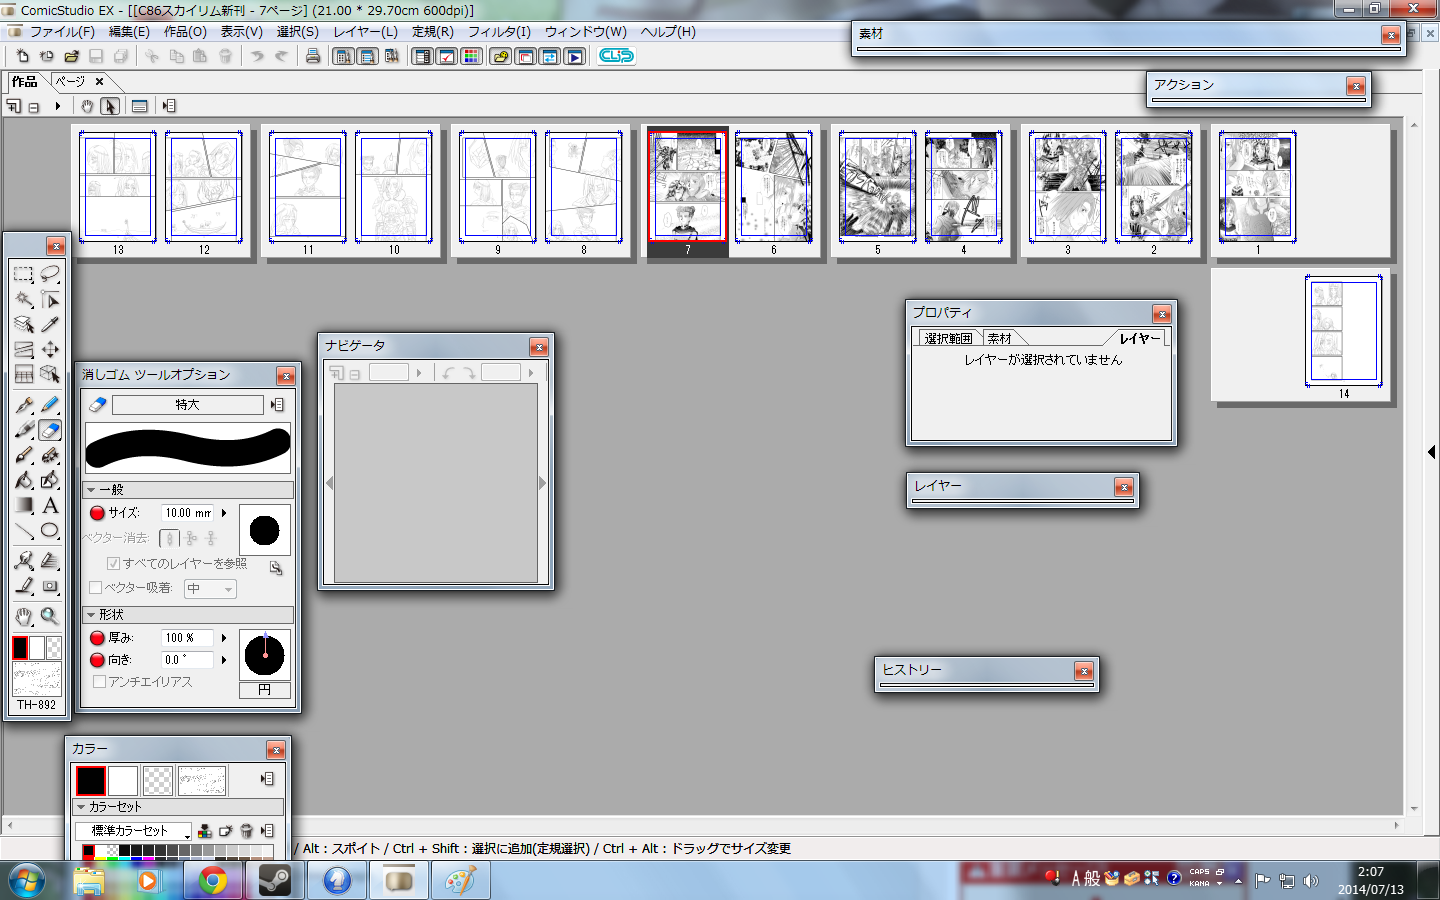The height and width of the screenshot is (900, 1440).
Task: Select the Gradient tool
Action: 24,505
